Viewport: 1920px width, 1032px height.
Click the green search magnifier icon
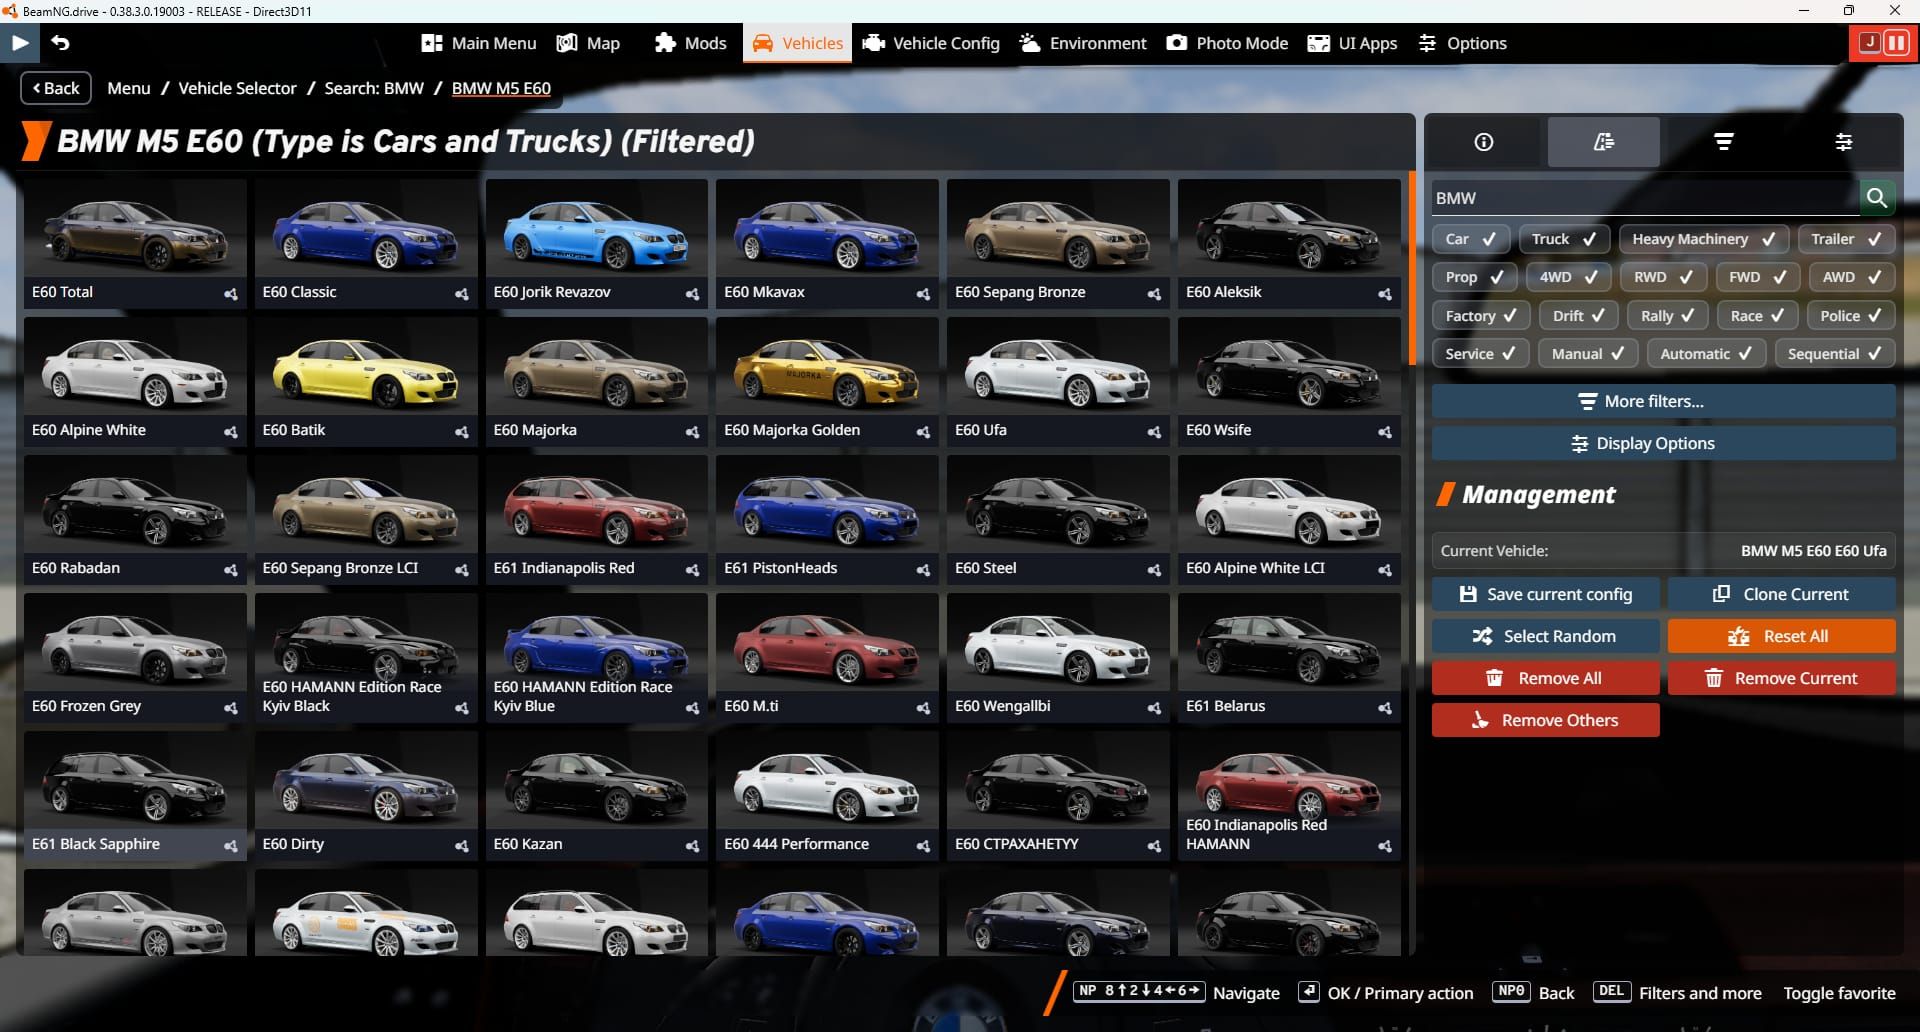1877,197
